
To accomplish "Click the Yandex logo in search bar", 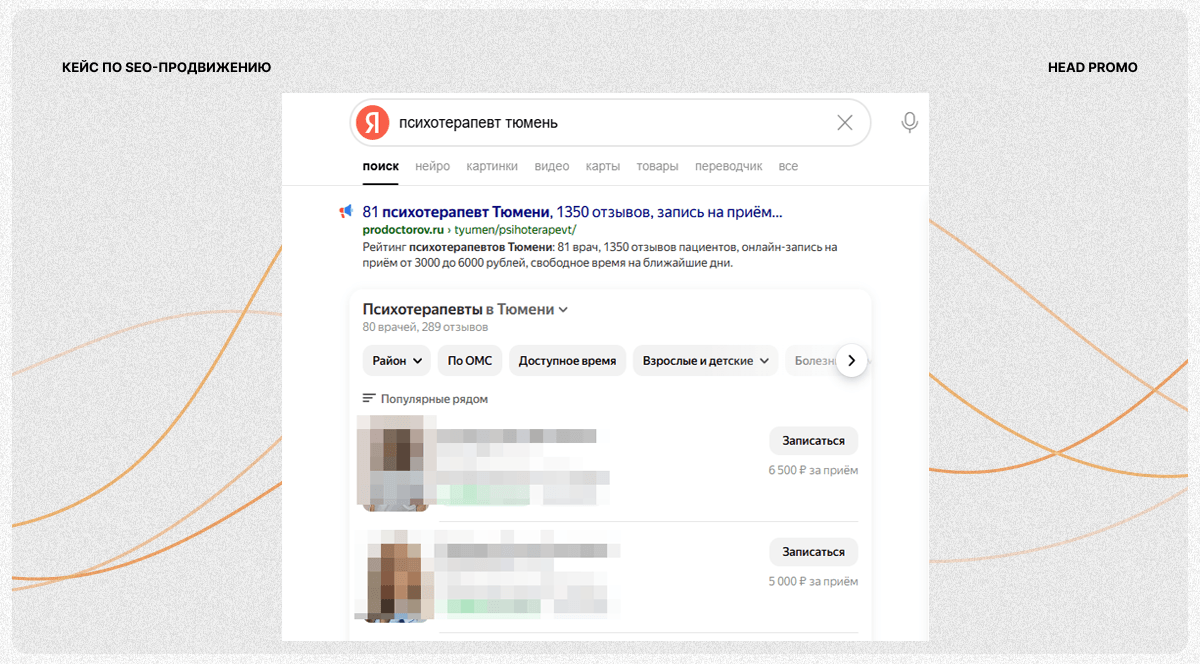I will [x=373, y=123].
